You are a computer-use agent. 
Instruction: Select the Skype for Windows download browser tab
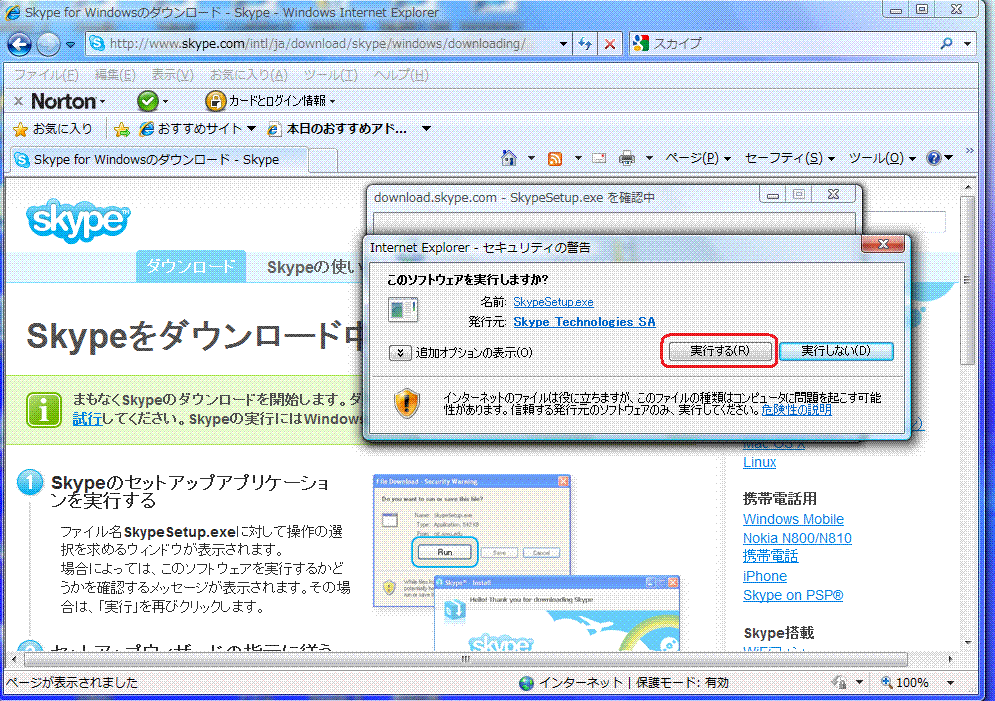tap(159, 160)
